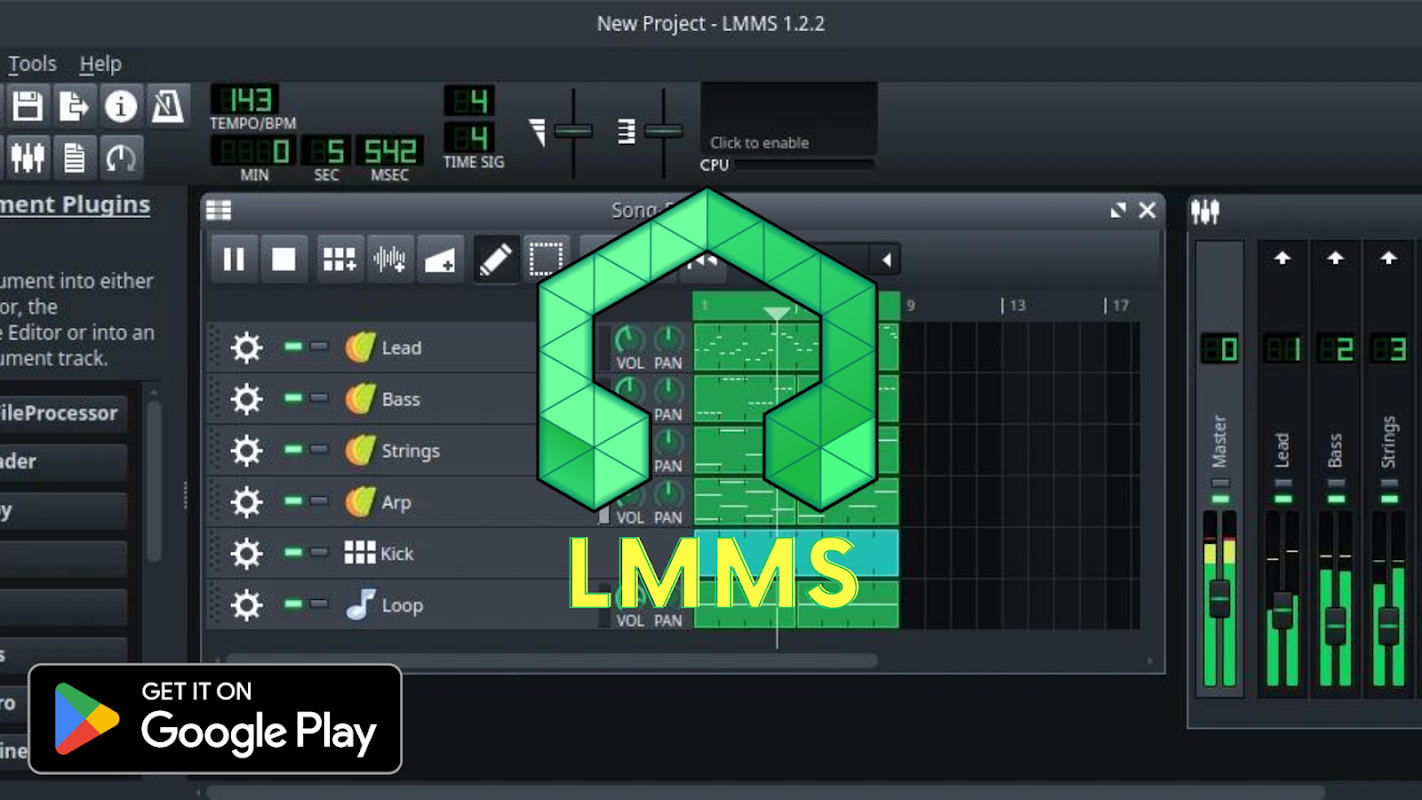
Task: Click the Master channel fader in mixer
Action: (1219, 597)
